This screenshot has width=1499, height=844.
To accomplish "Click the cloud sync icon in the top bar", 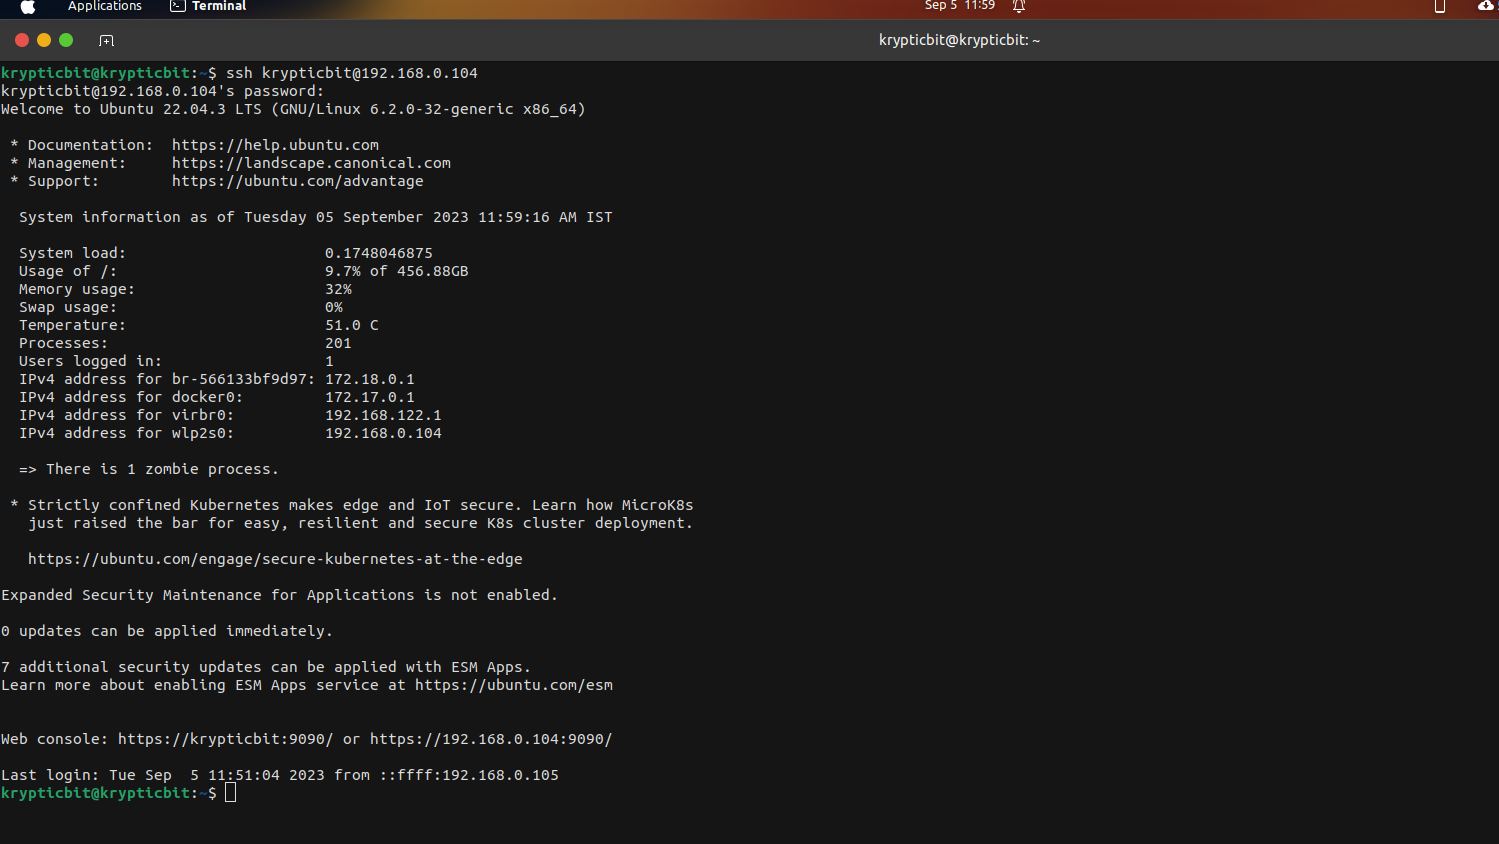I will [1484, 6].
